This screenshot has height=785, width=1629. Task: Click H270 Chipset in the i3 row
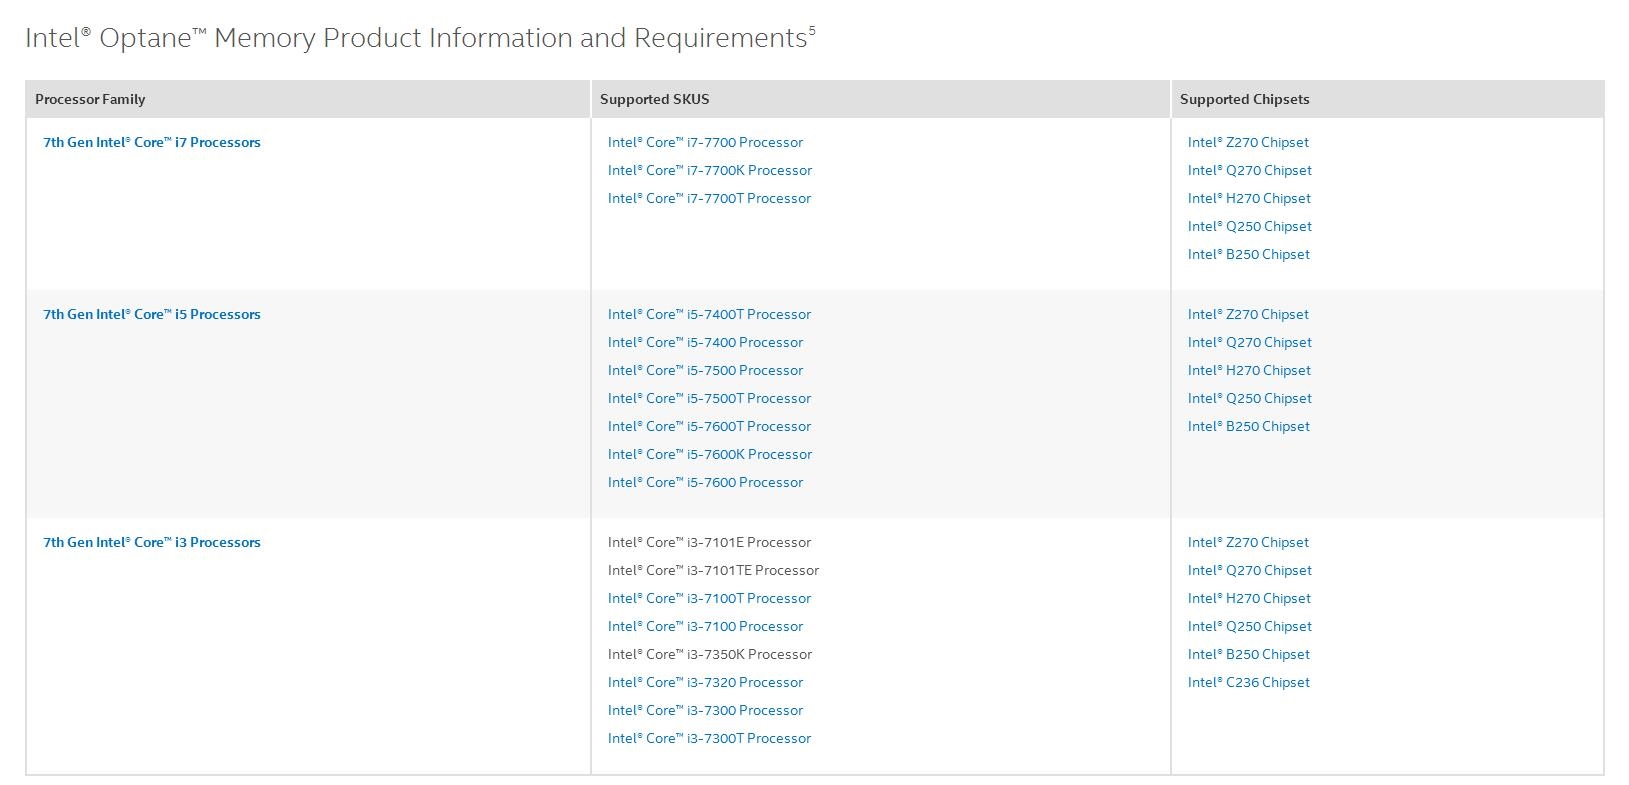1249,598
